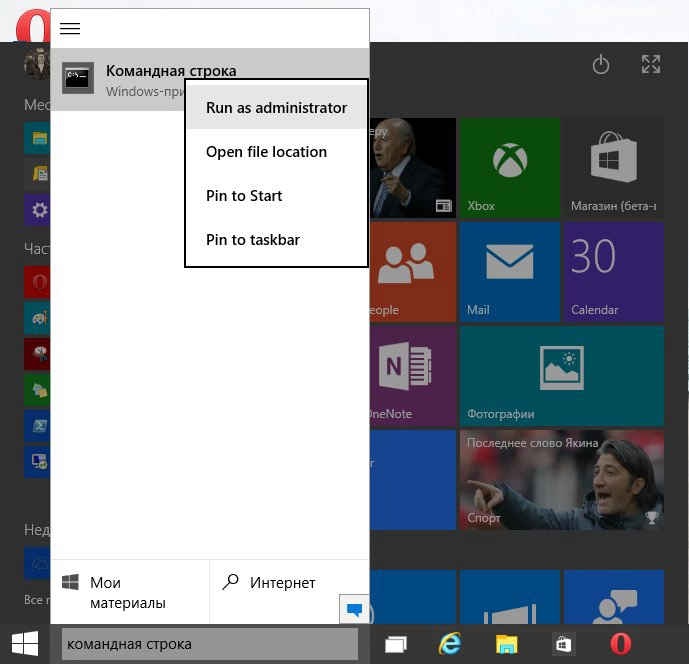Select Run as administrator
689x664 pixels.
(276, 108)
